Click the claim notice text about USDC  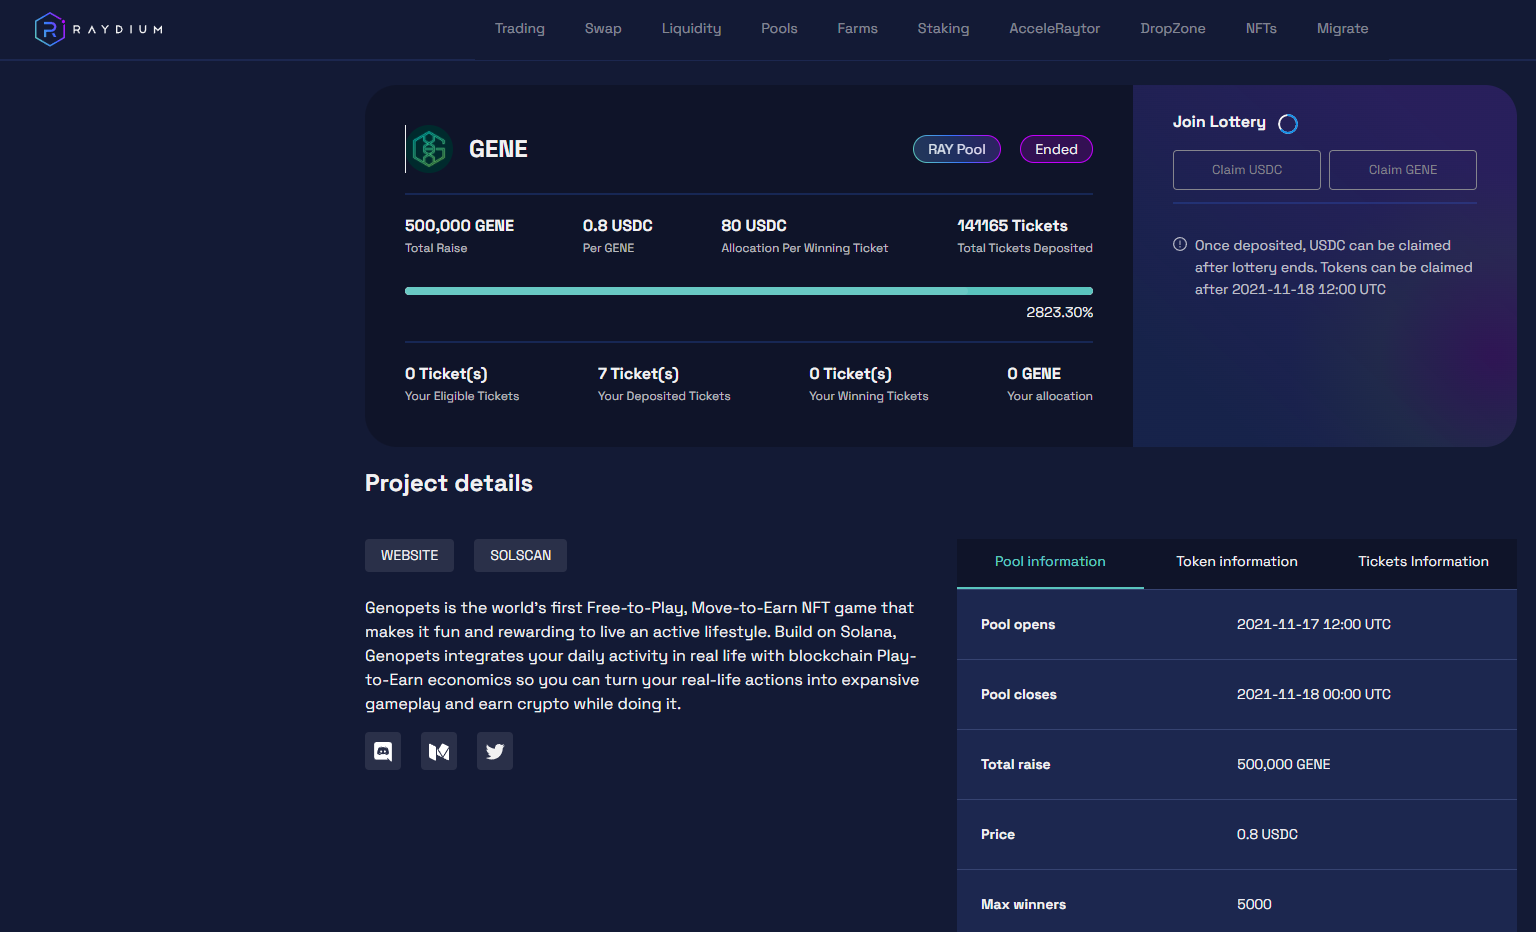pos(1333,267)
